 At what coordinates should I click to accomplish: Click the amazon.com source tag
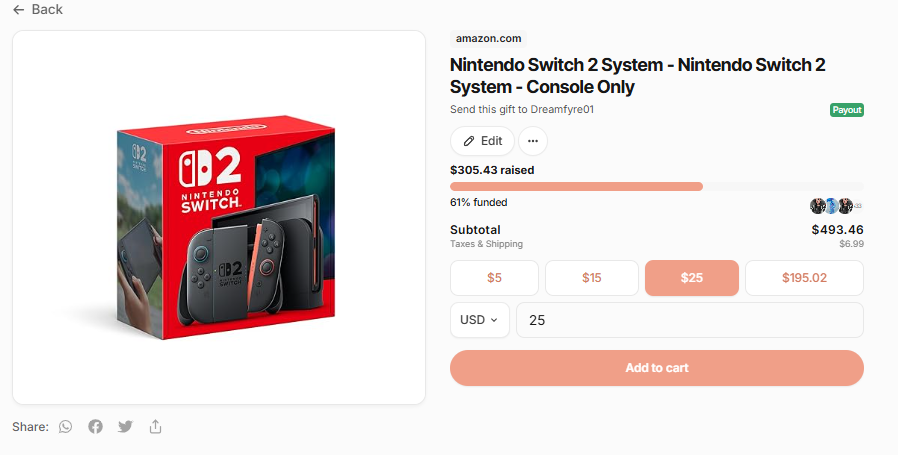tap(489, 38)
